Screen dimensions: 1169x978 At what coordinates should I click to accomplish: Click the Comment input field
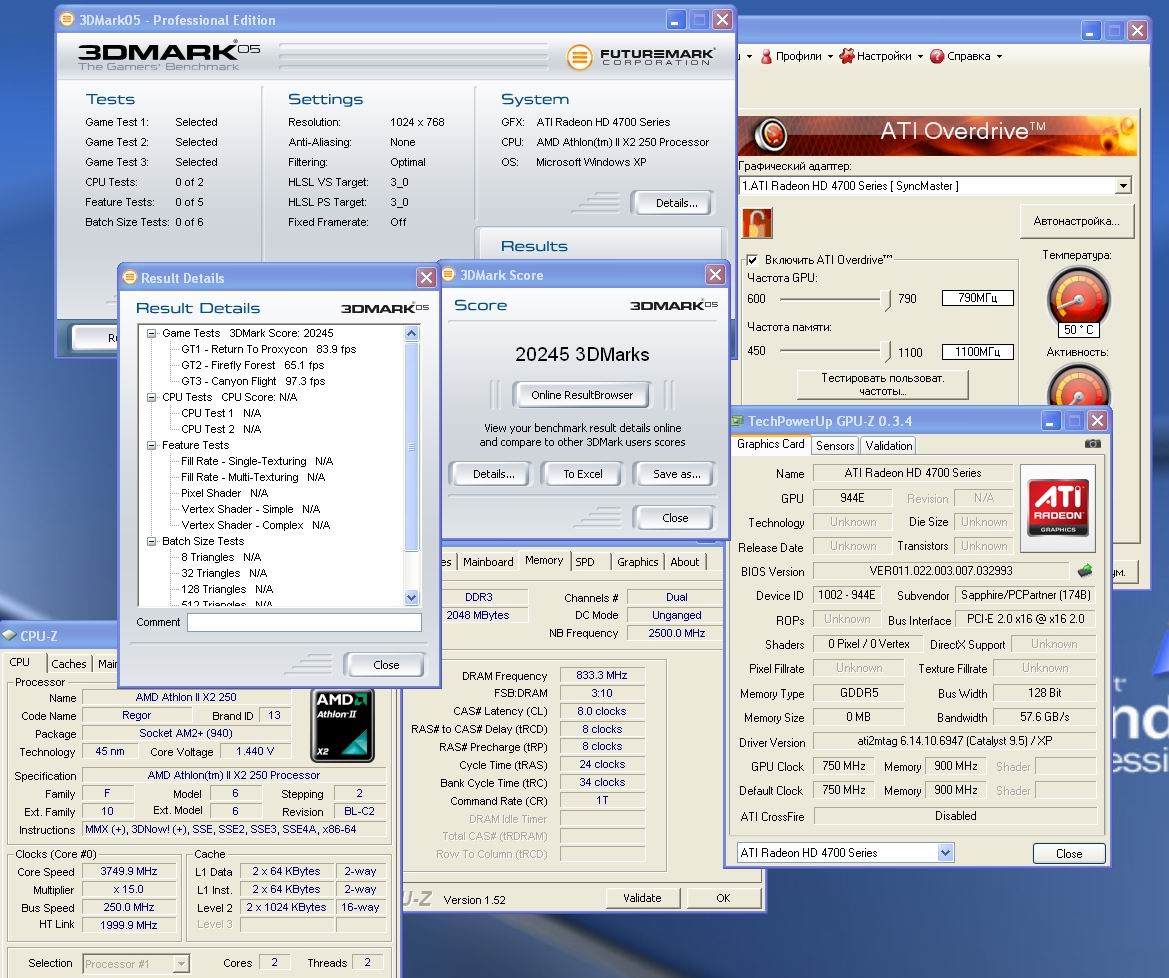tap(304, 622)
